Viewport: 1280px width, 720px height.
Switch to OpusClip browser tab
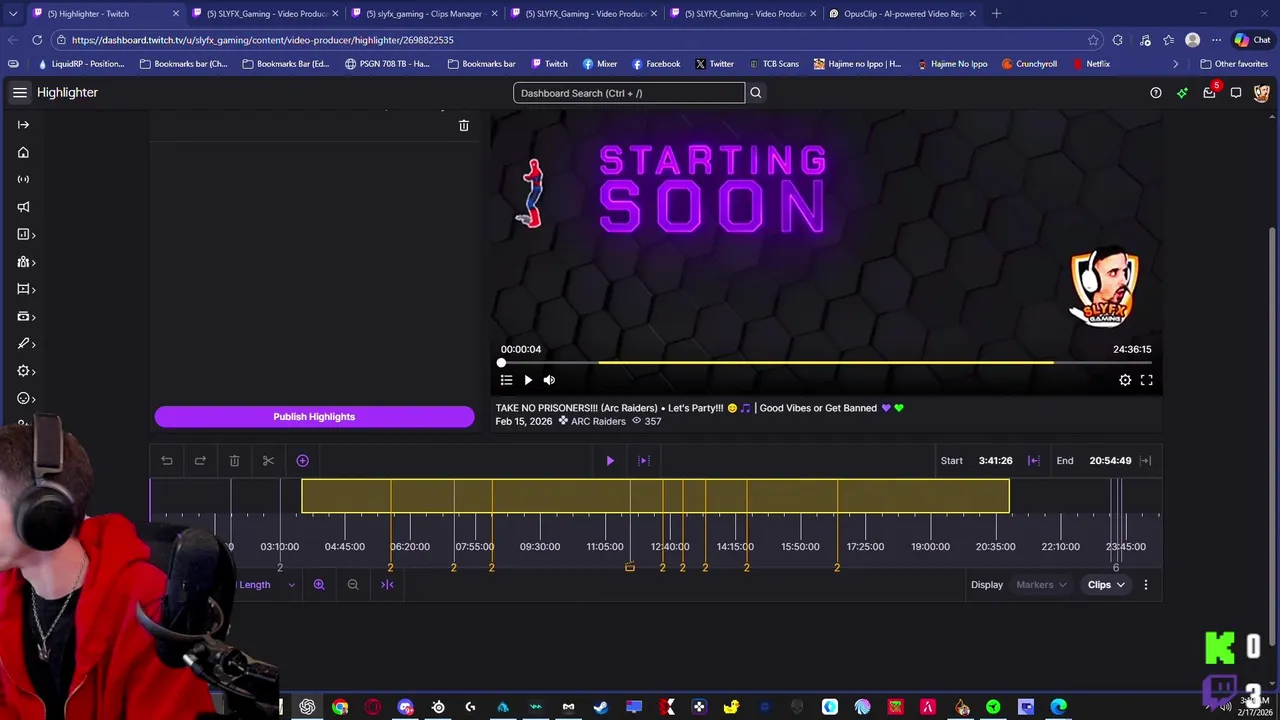click(x=903, y=14)
